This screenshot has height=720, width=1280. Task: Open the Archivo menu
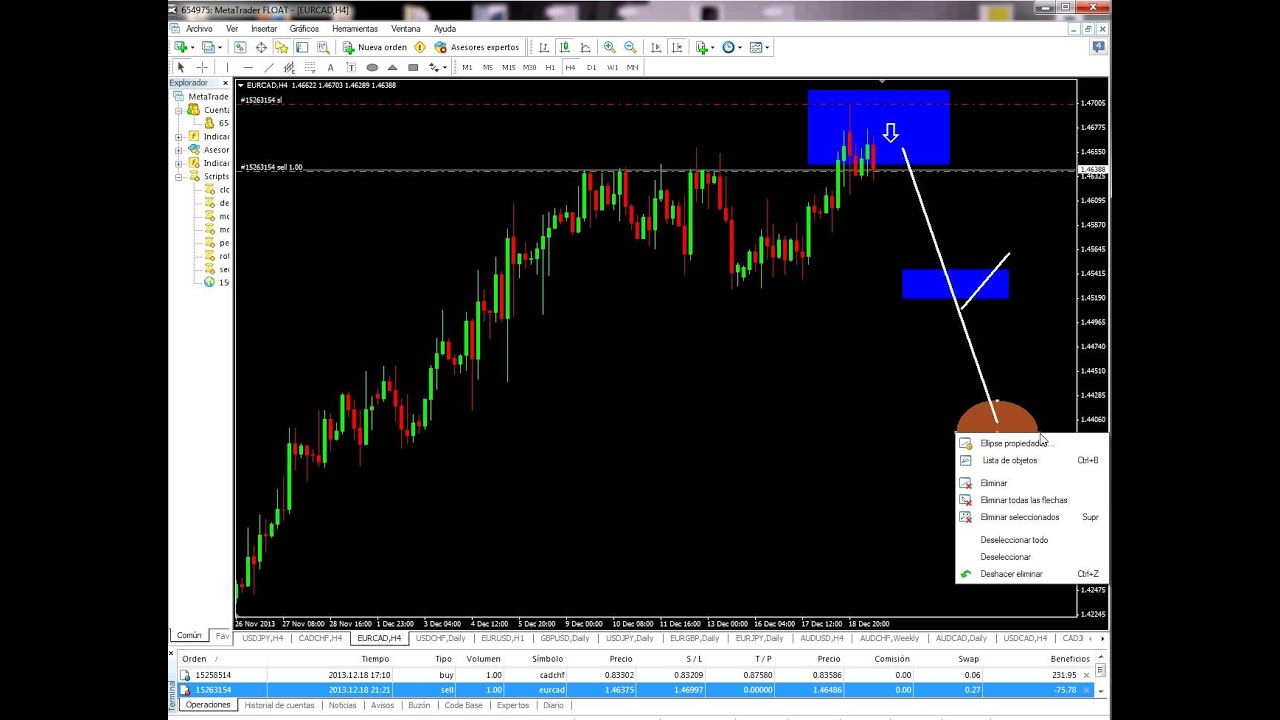click(x=199, y=29)
